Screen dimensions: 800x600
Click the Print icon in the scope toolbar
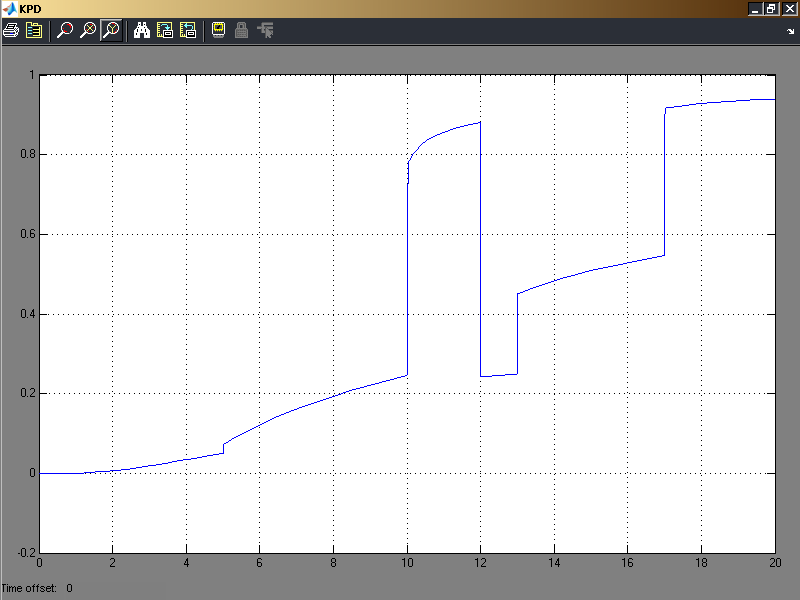pos(11,30)
